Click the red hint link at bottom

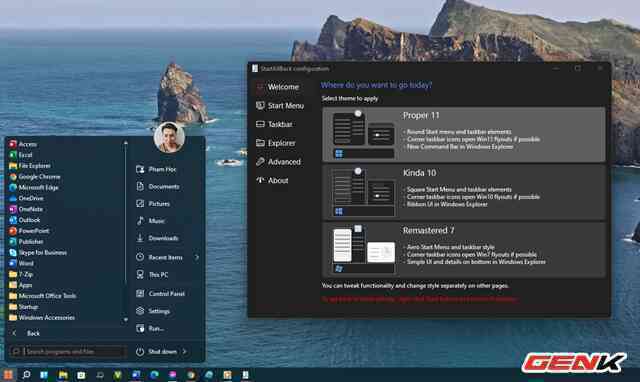(420, 299)
